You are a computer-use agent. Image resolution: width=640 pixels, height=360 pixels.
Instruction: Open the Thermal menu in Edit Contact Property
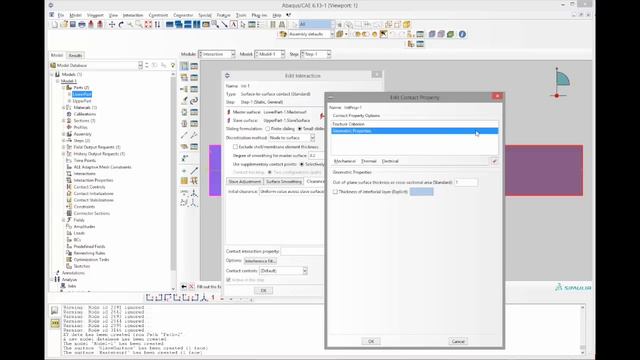coord(369,161)
